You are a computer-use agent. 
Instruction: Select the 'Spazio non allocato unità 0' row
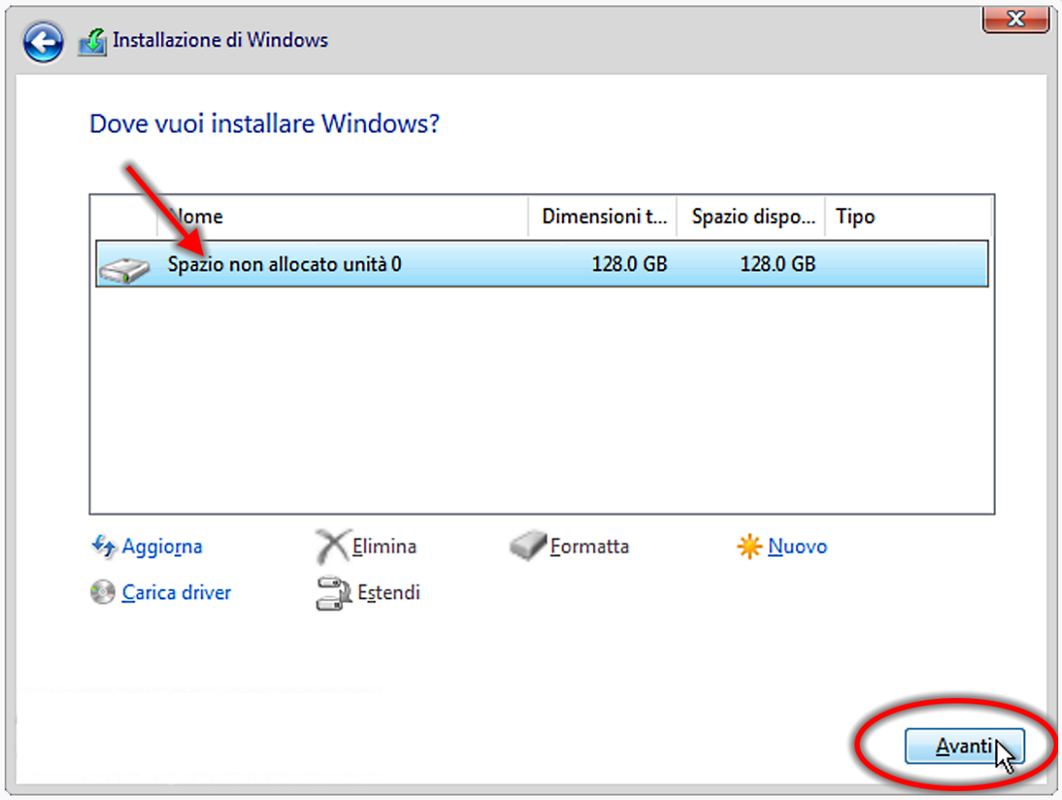tap(542, 264)
